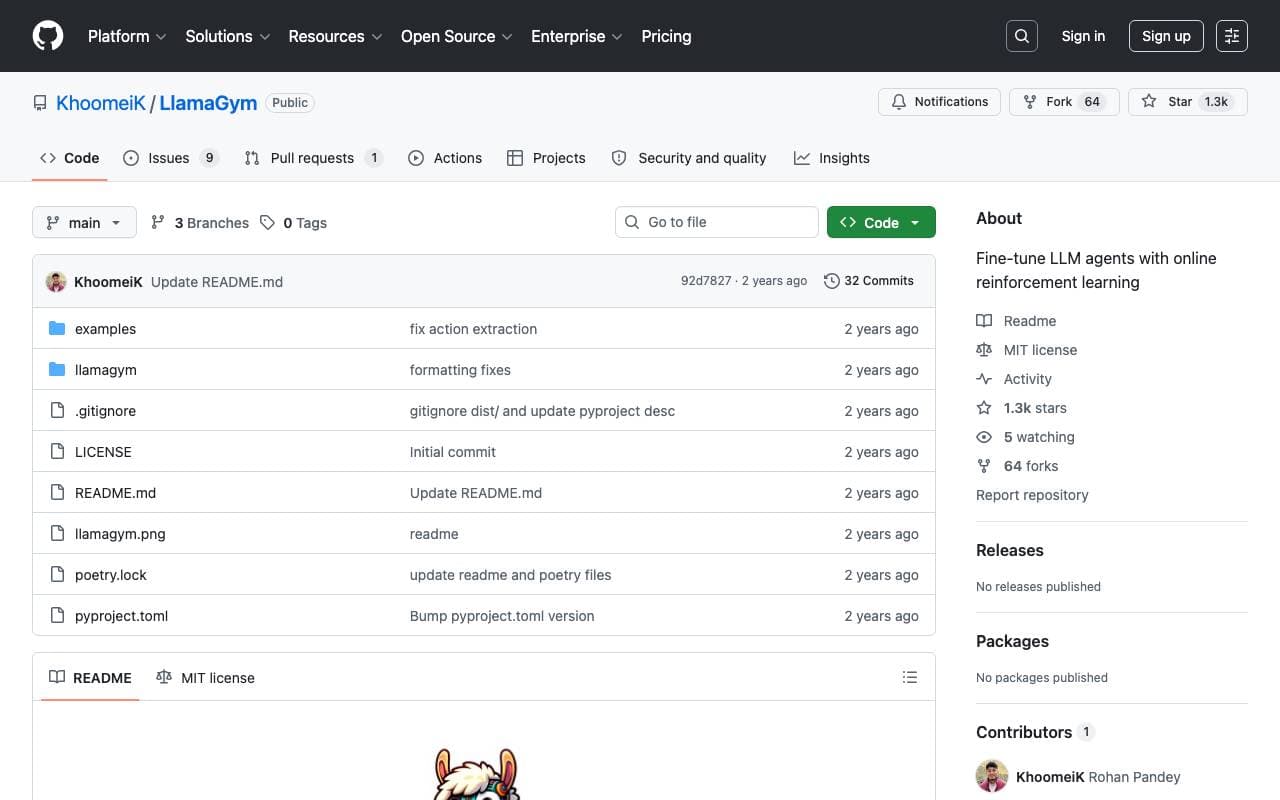Screen dimensions: 1280x800
Task: Star the LlamaGym repository
Action: [x=1187, y=102]
